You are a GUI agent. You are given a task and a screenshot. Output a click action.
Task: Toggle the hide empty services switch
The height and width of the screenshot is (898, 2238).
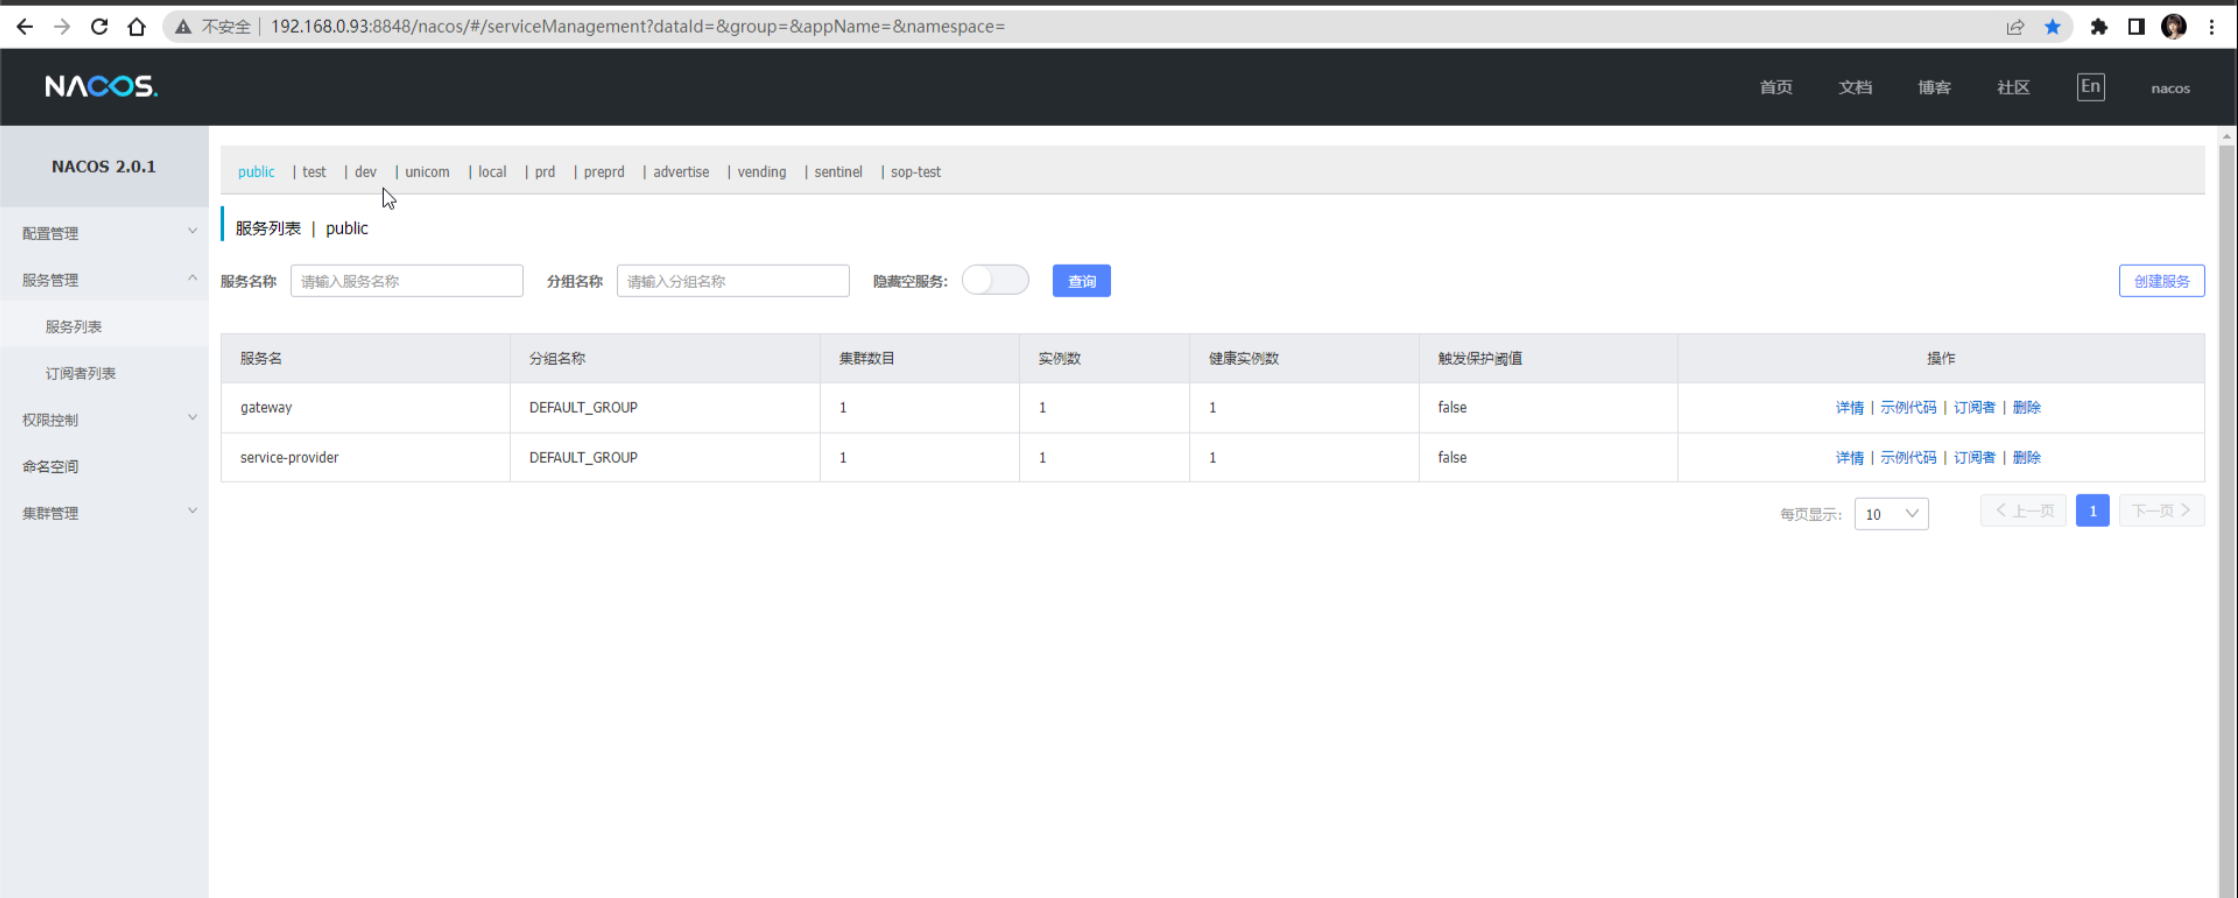[x=995, y=280]
